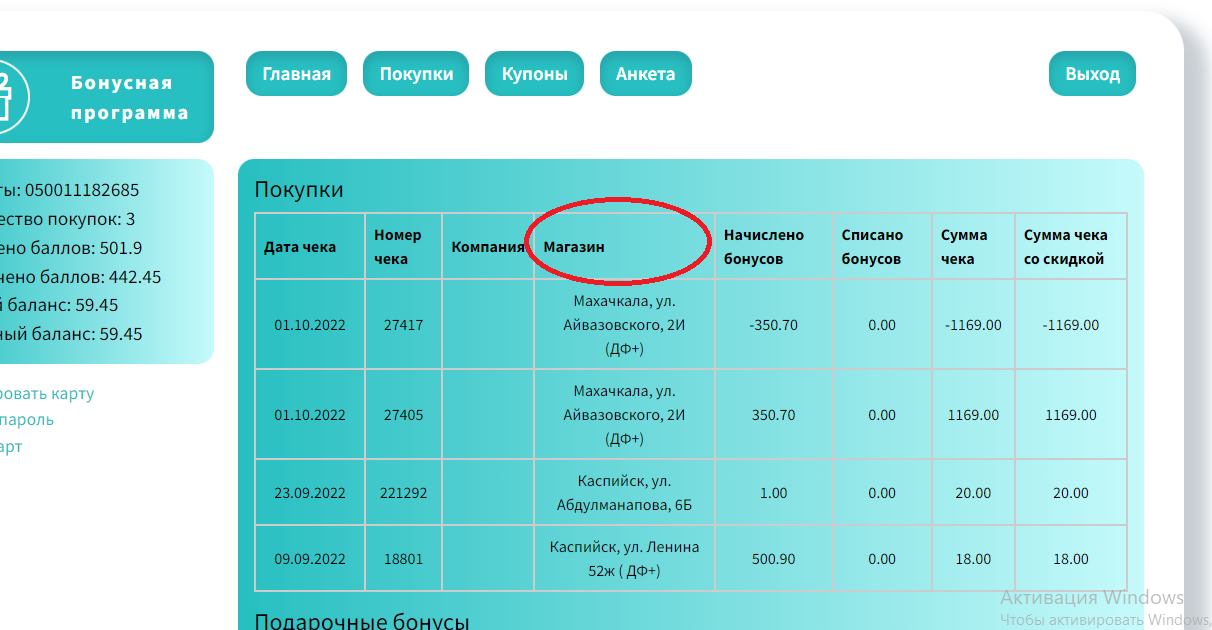Open the Анкета form page
This screenshot has width=1212, height=630.
click(645, 74)
